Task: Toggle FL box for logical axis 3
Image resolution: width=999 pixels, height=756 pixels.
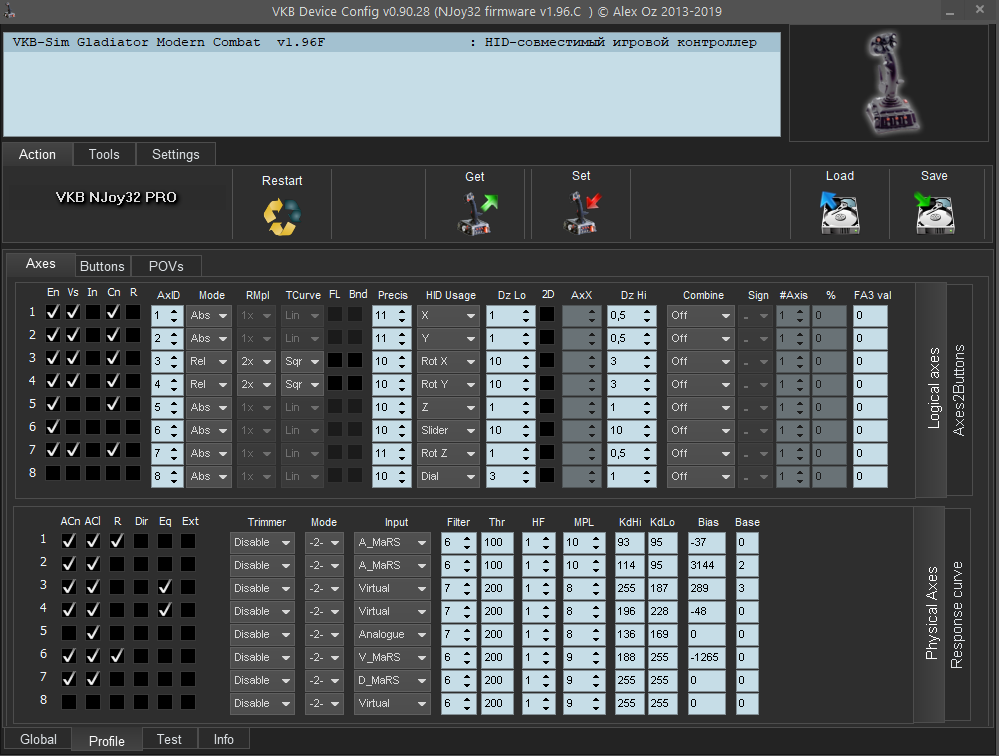Action: 334,360
